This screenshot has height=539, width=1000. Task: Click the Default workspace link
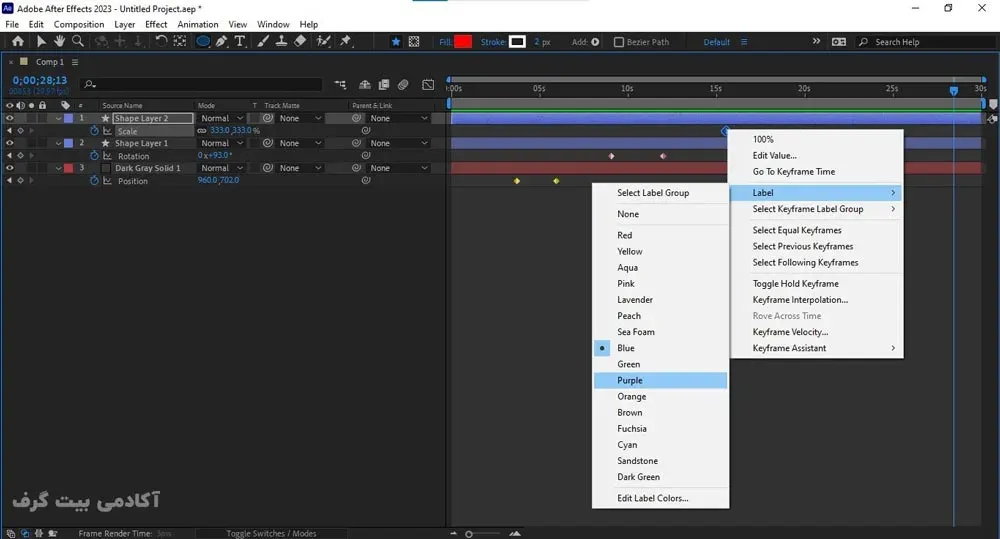click(x=716, y=42)
